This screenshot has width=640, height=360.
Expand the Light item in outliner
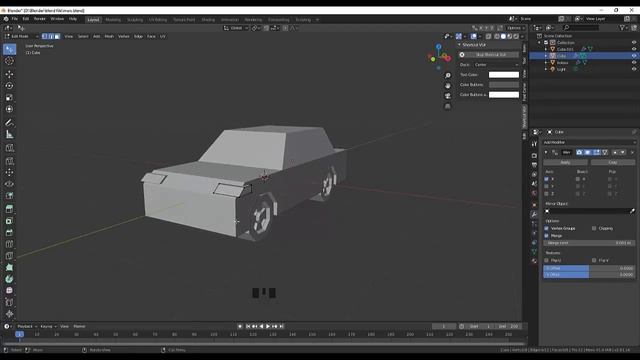[x=546, y=69]
